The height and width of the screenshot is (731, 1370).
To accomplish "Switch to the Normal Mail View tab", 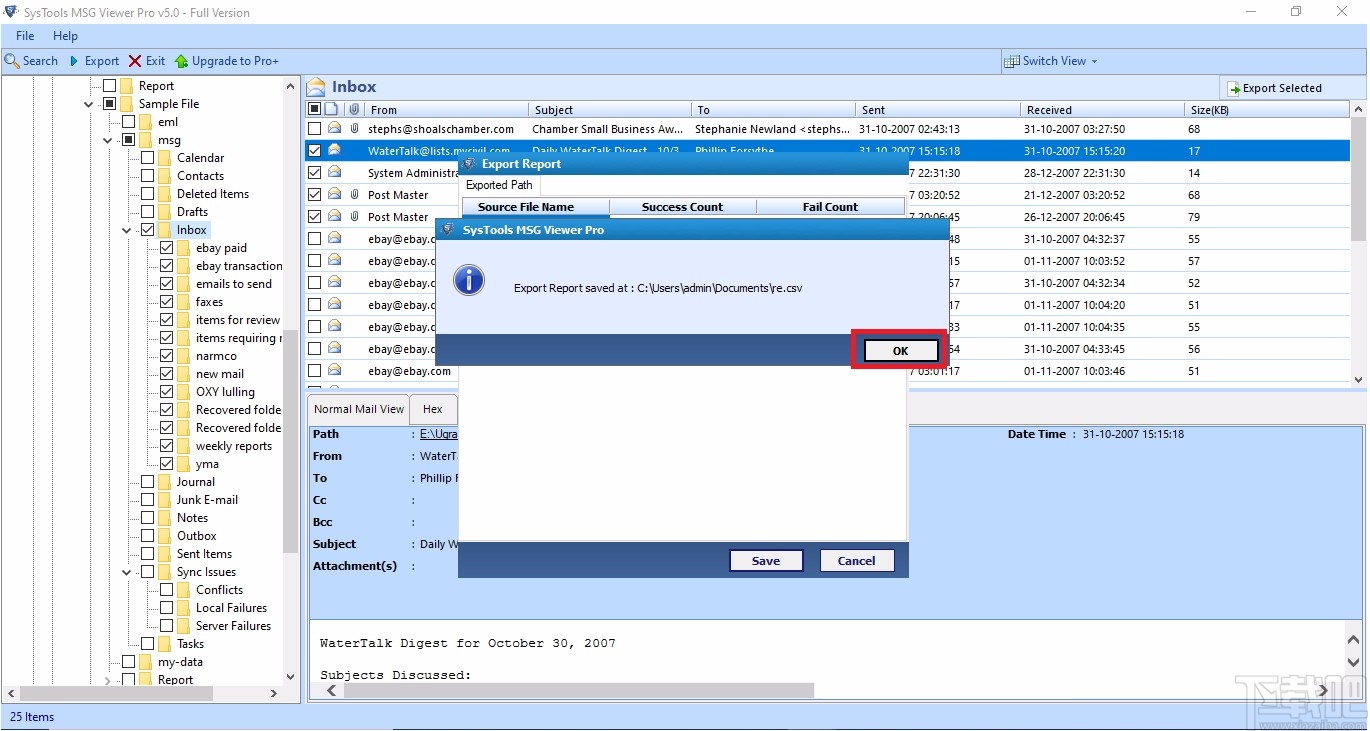I will tap(359, 409).
